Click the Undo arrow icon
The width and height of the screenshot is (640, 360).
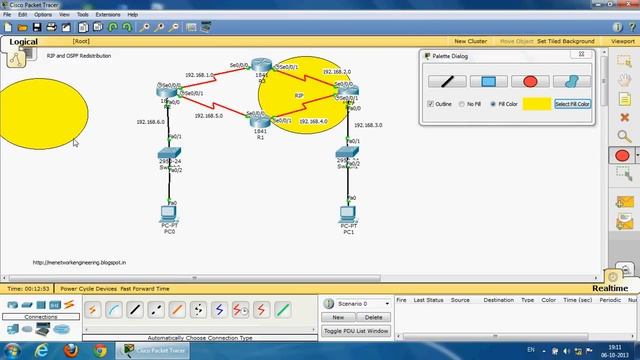point(113,27)
